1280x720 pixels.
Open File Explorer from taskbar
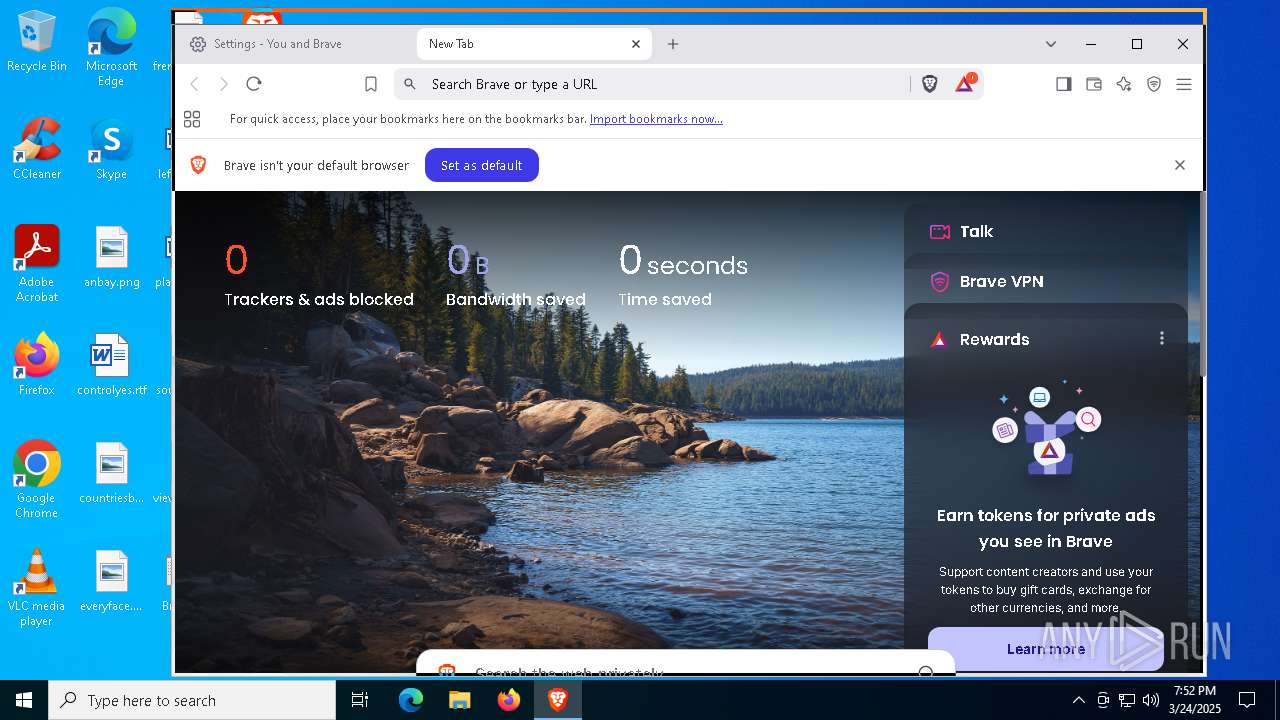[459, 700]
